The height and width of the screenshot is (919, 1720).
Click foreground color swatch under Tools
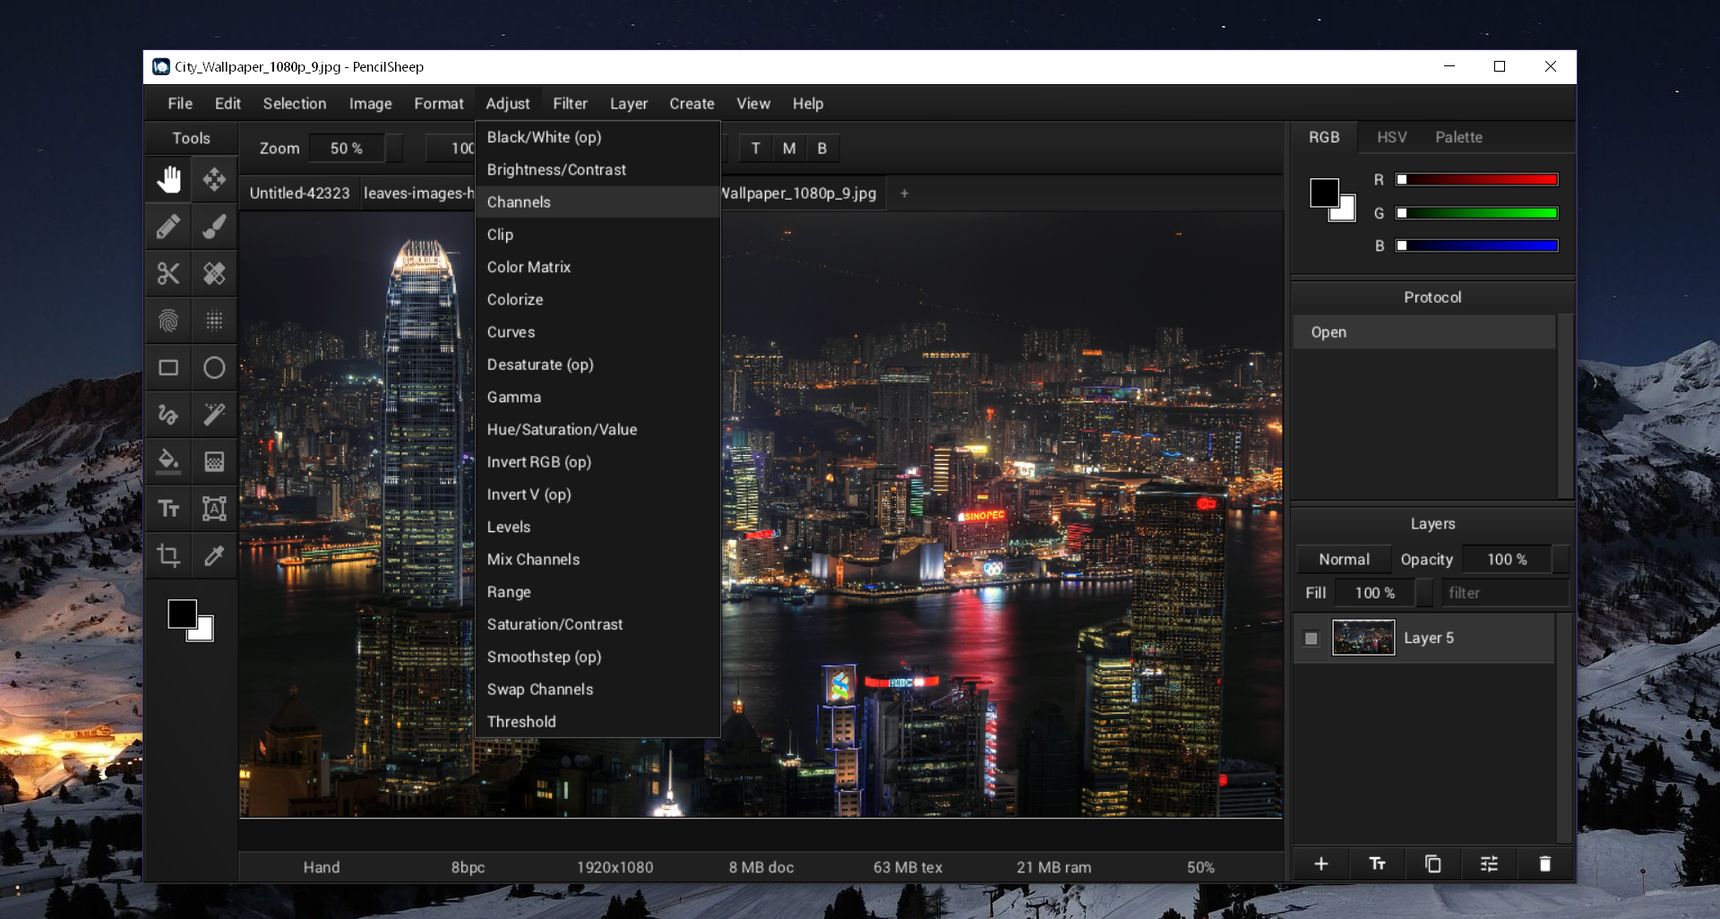tap(181, 613)
